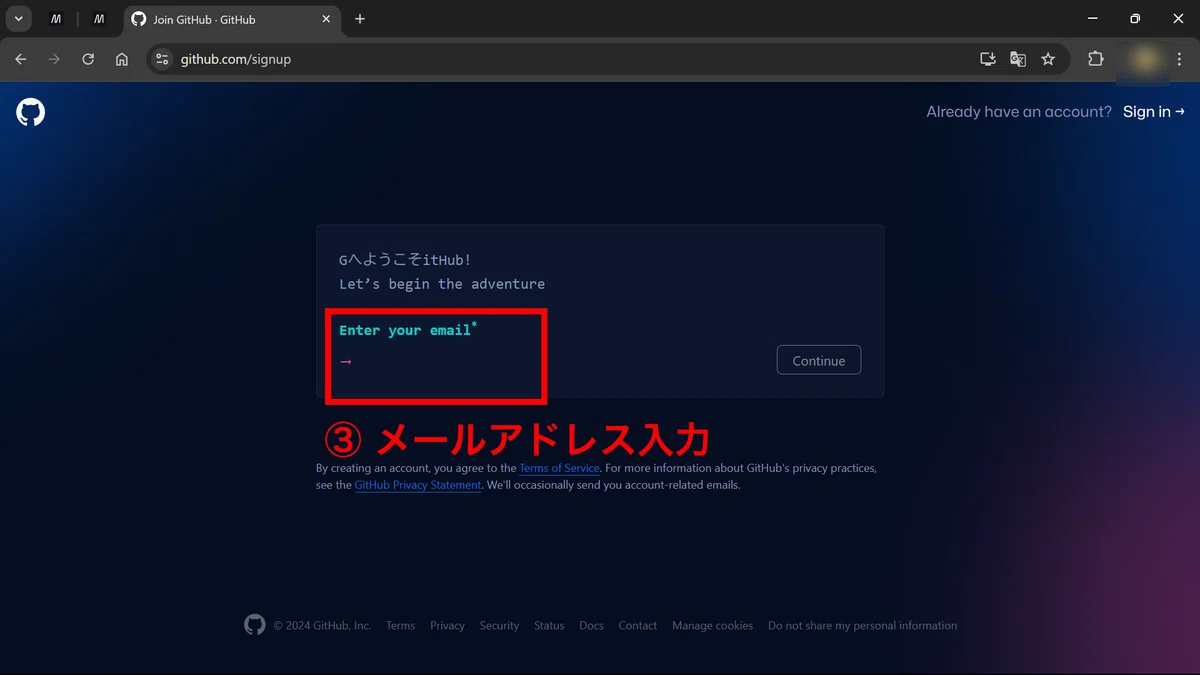Check the Status footer link
This screenshot has height=675, width=1200.
(x=549, y=626)
